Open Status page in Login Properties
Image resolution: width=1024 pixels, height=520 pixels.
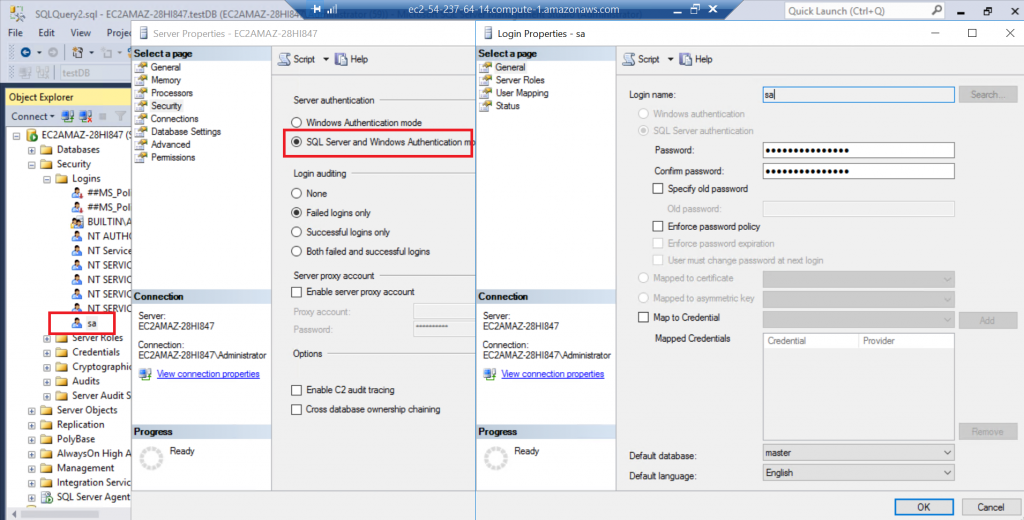coord(507,106)
